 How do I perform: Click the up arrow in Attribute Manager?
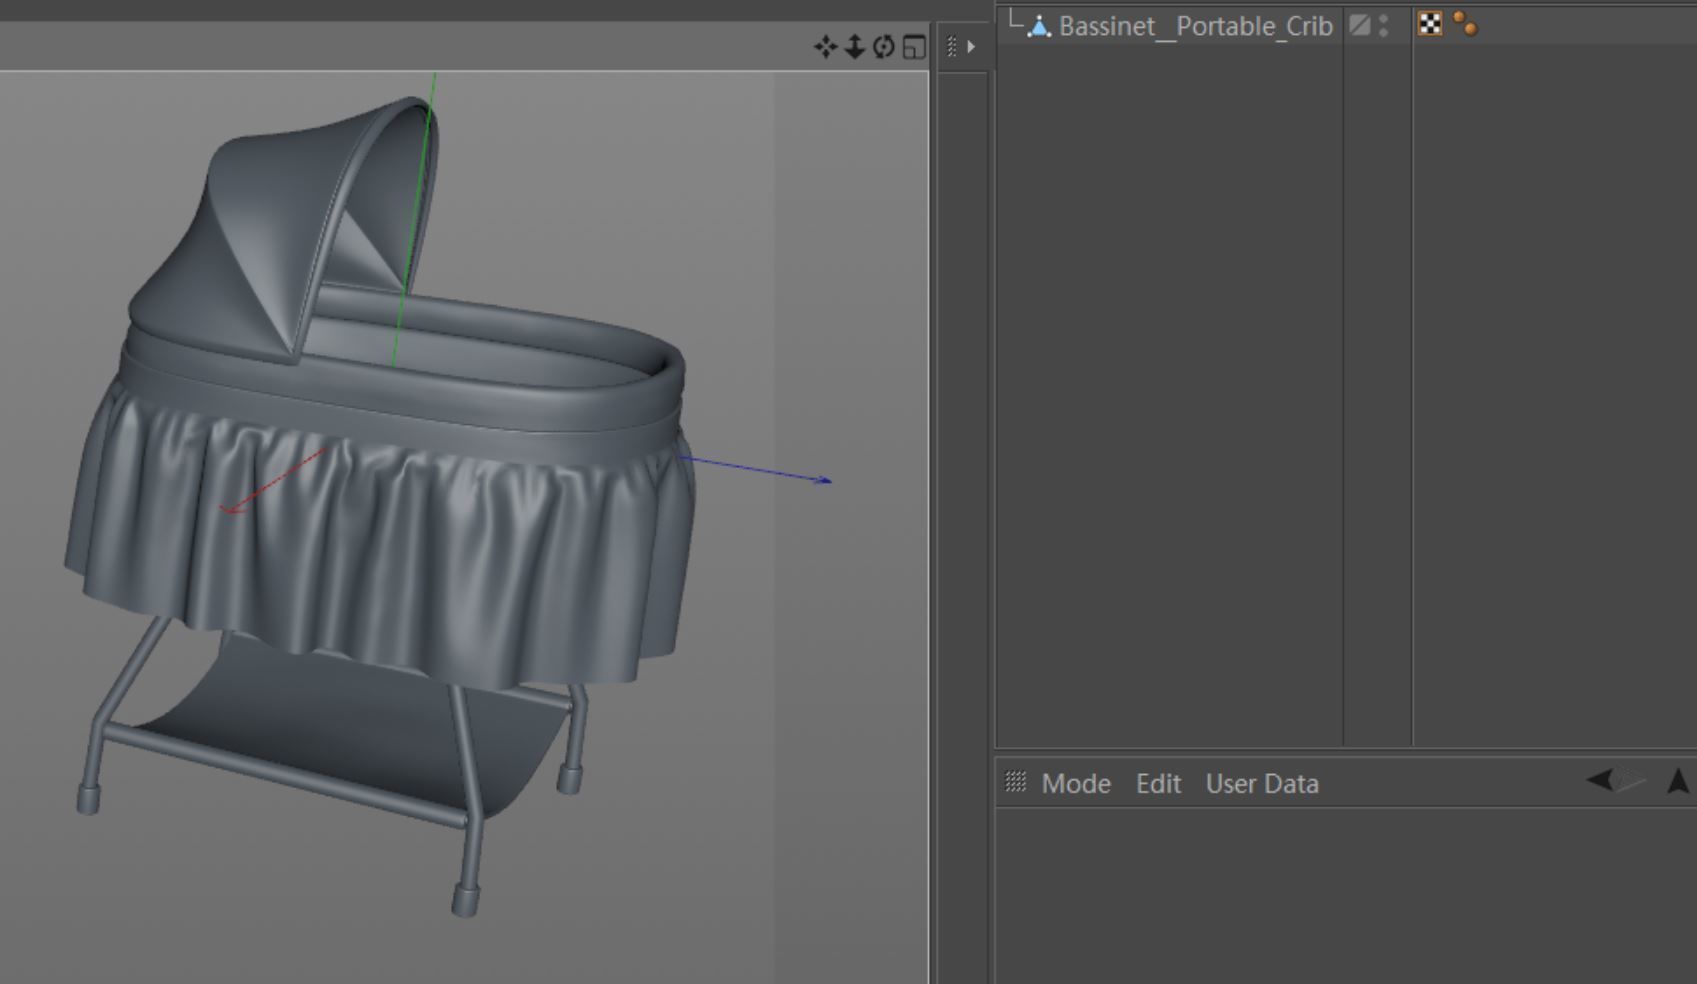click(1679, 781)
